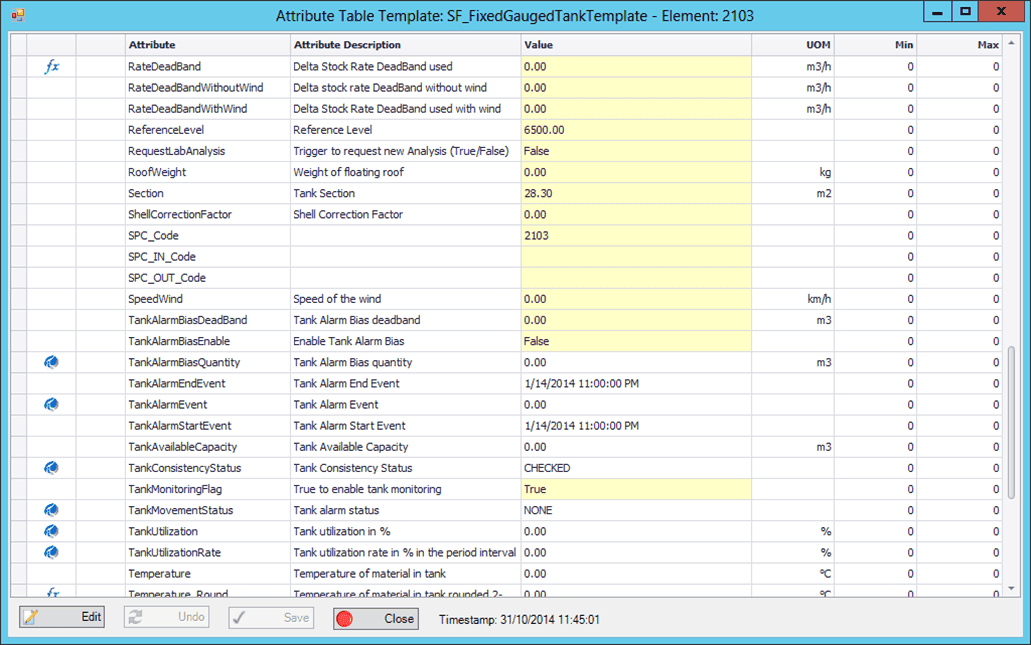This screenshot has height=645, width=1031.
Task: Click the pencil icon on the Edit button
Action: click(30, 617)
